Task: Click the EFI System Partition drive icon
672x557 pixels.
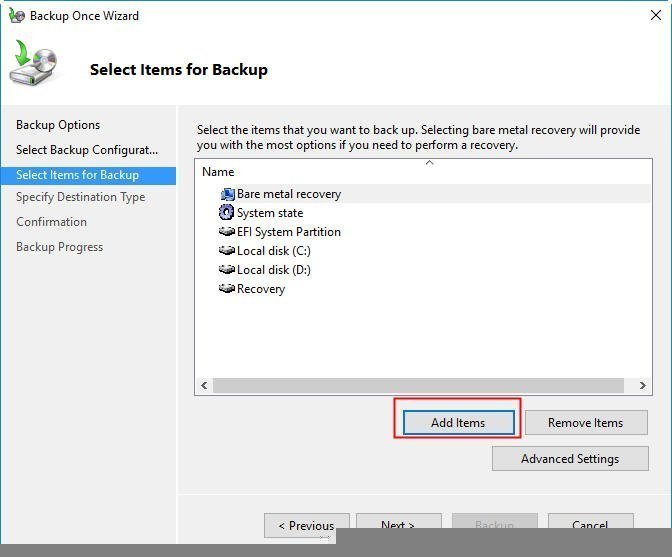Action: (x=227, y=232)
